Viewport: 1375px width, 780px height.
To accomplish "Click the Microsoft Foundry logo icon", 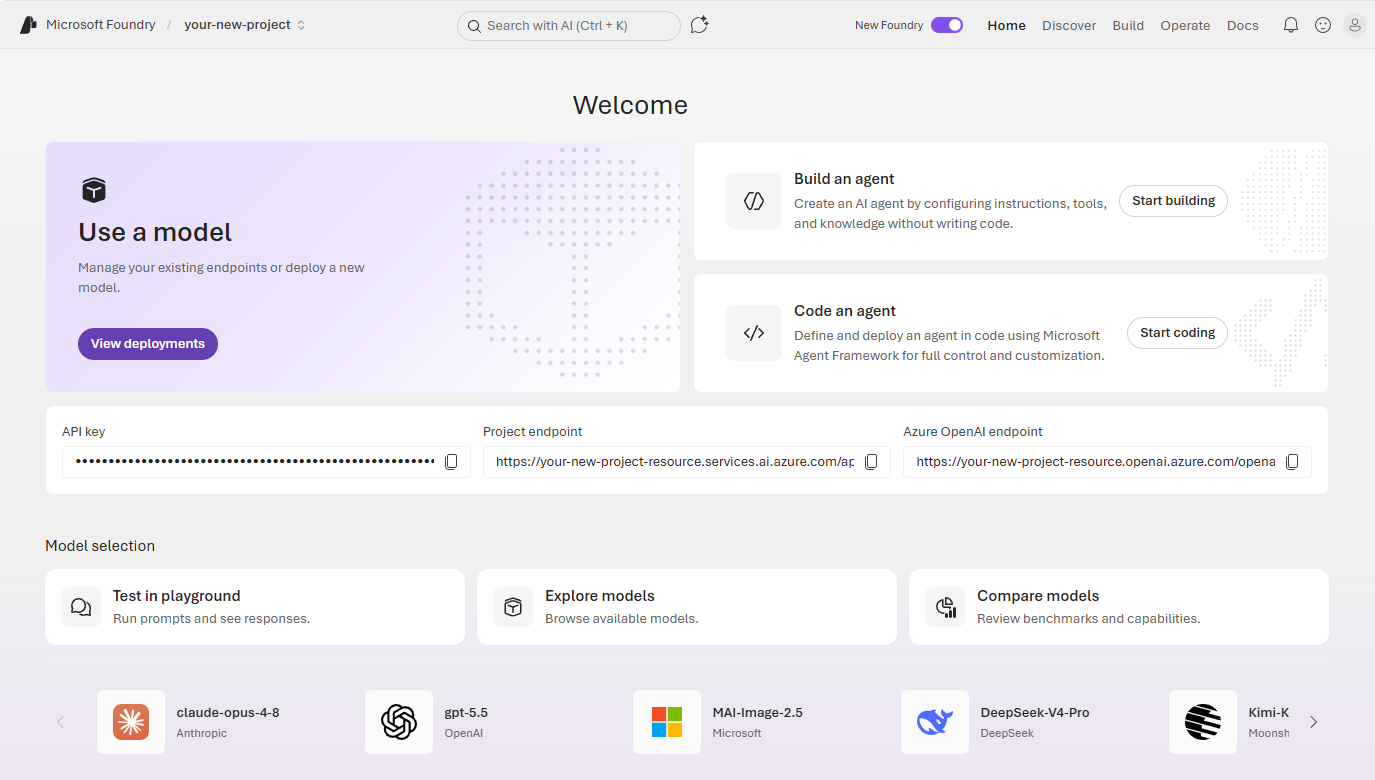I will [x=29, y=25].
